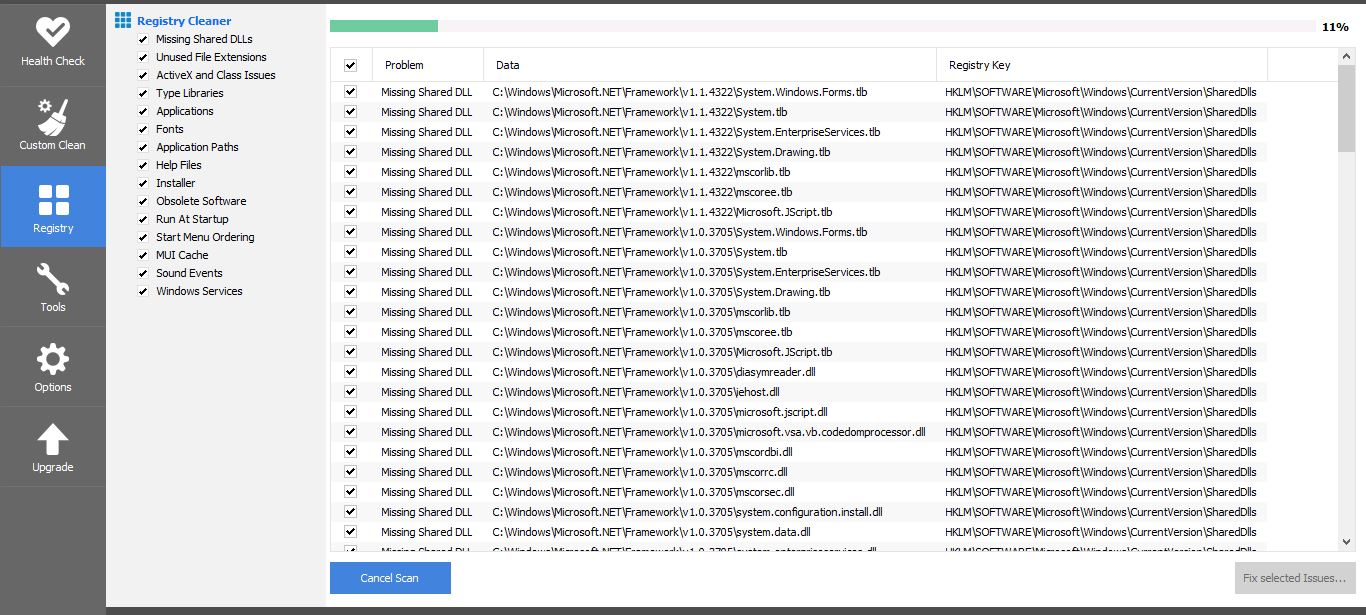Image resolution: width=1366 pixels, height=615 pixels.
Task: Select the Registry grid icon
Action: click(x=53, y=199)
